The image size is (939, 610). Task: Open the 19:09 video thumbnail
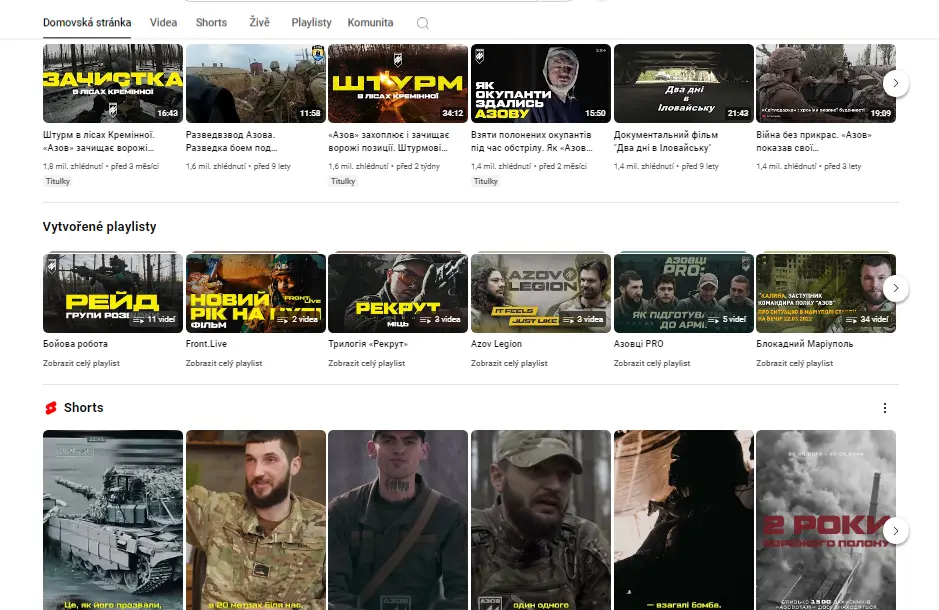tap(826, 83)
